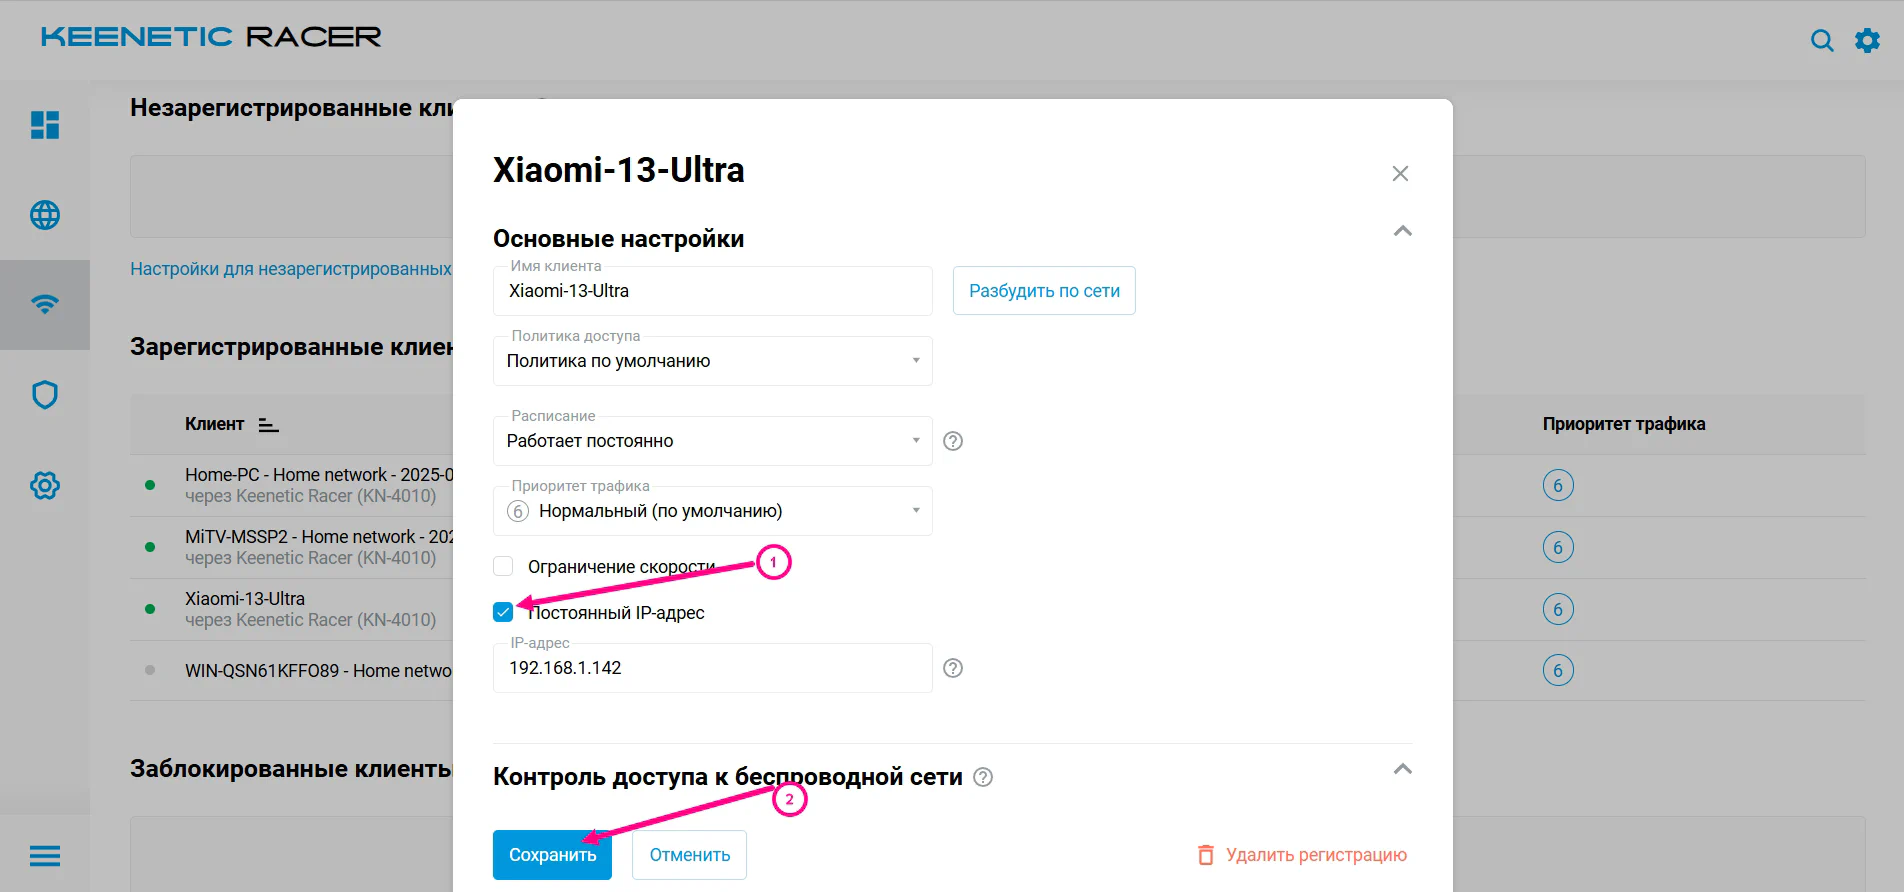
Task: Click the IP-адрес input field
Action: click(713, 668)
